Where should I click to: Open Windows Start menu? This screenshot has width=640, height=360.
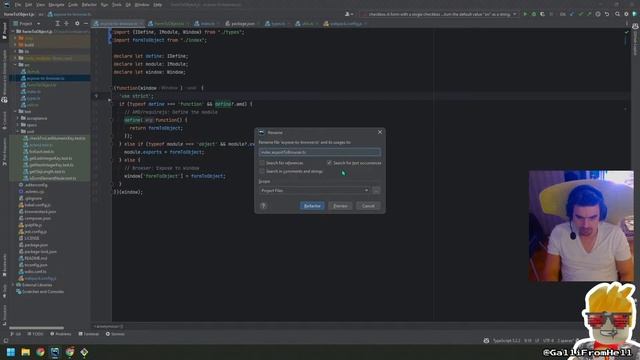pos(11,352)
